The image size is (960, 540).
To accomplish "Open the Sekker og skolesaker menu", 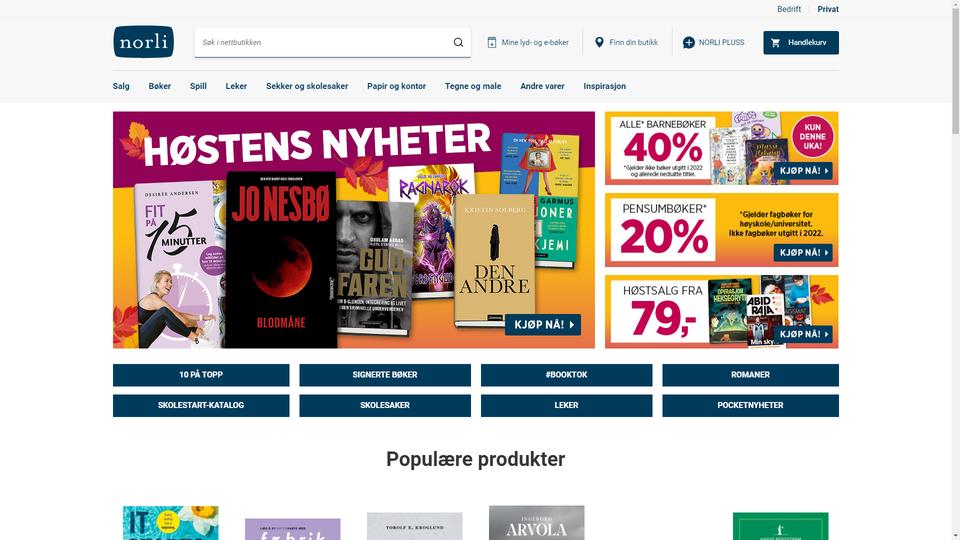I will point(307,86).
